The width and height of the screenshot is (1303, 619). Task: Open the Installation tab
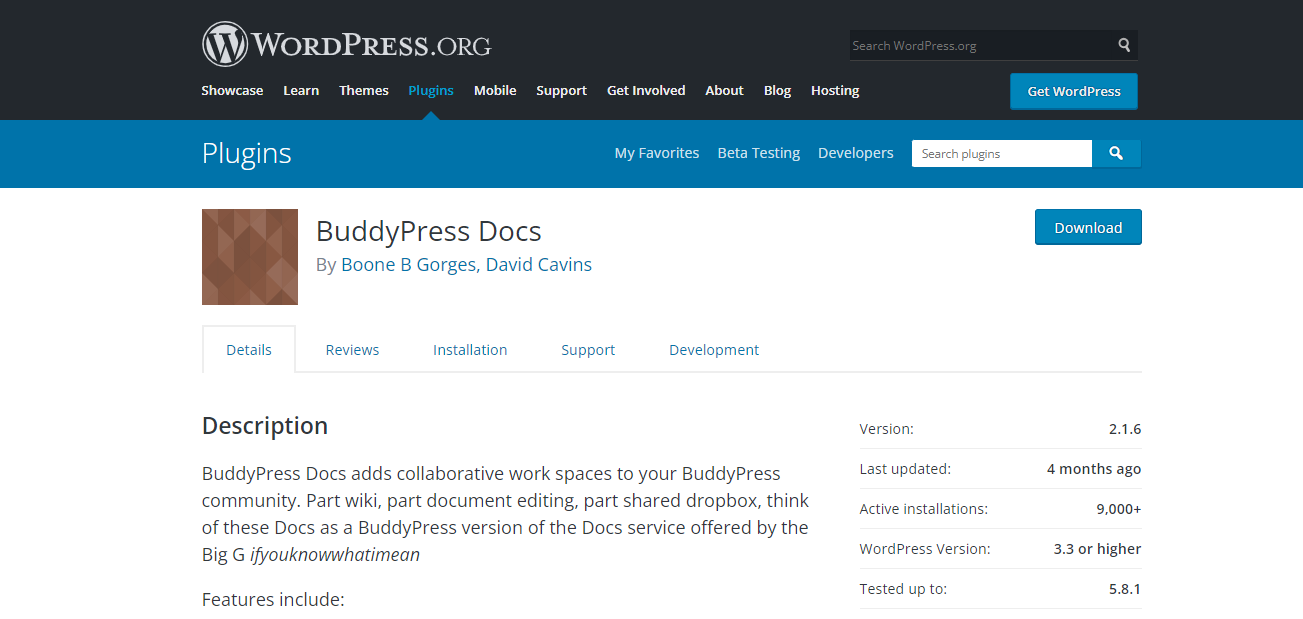(470, 349)
